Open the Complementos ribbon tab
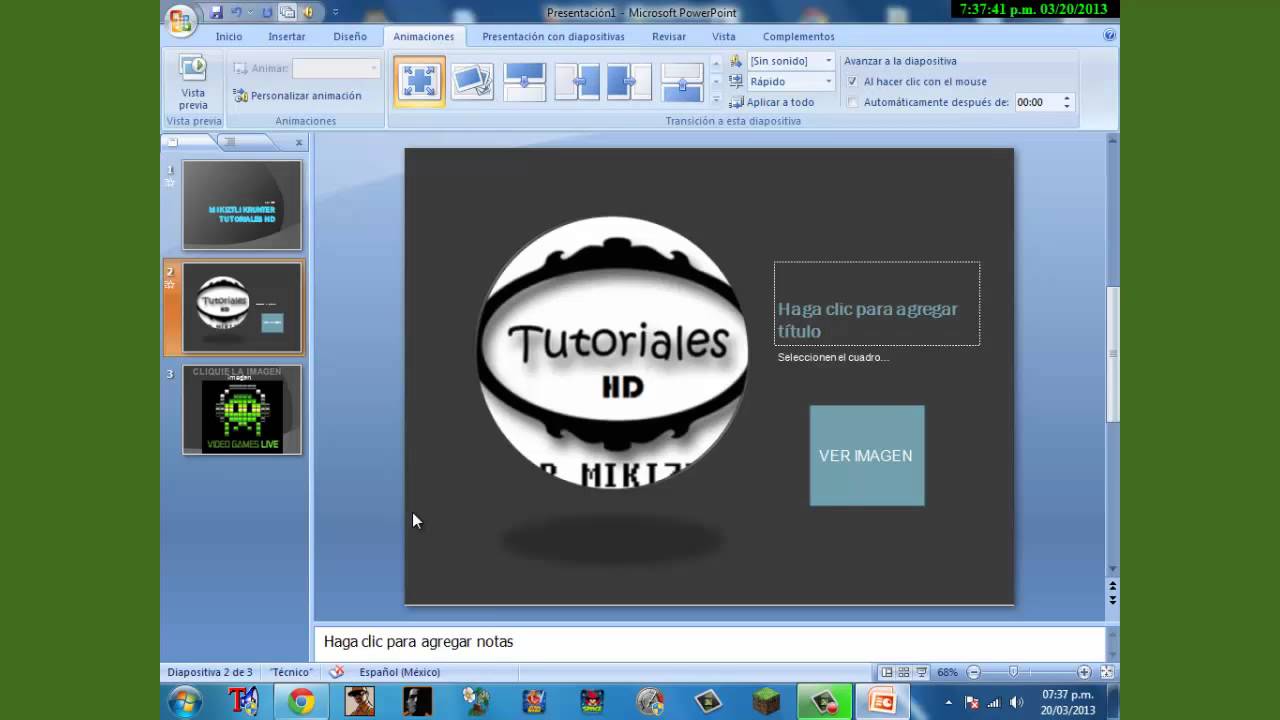Screen dimensions: 1280x720 [x=799, y=36]
